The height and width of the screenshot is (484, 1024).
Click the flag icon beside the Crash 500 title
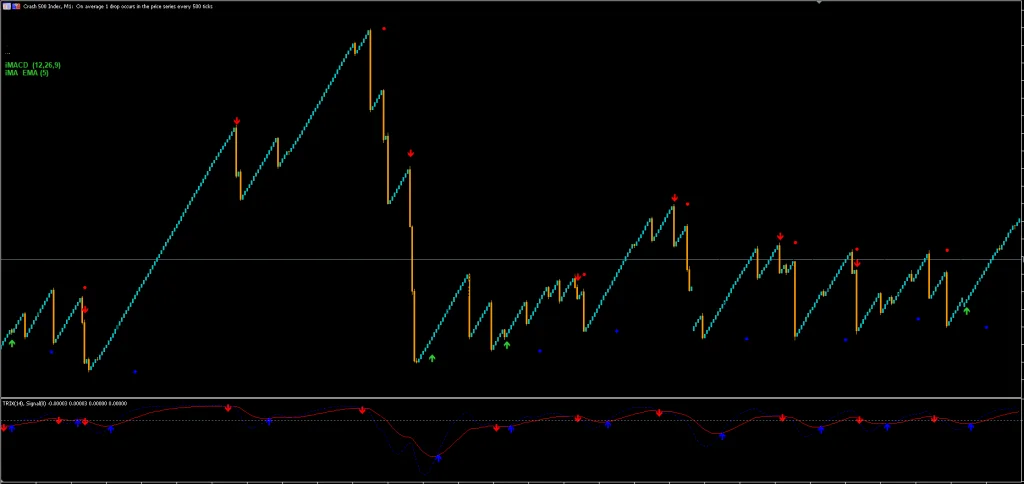[16, 6]
